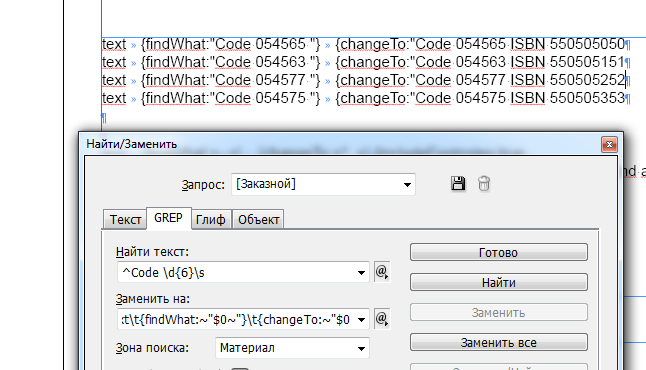Place cursor in the Code 054565 text line
The width and height of the screenshot is (646, 370).
tap(366, 44)
